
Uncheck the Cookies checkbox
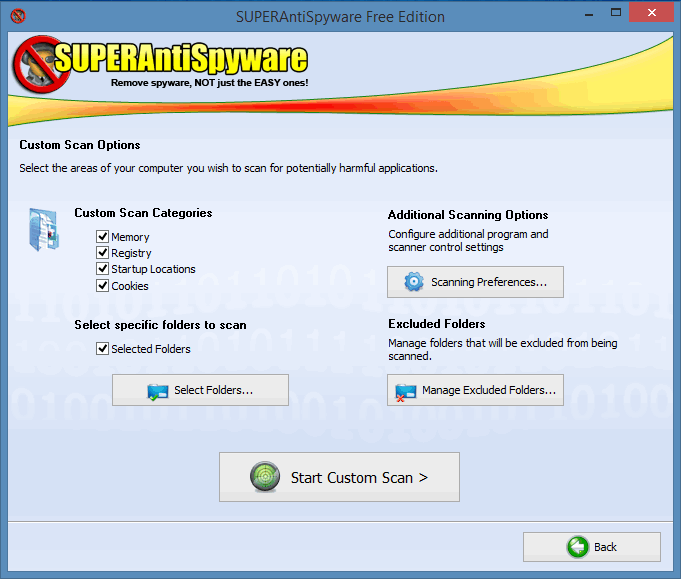pos(102,285)
